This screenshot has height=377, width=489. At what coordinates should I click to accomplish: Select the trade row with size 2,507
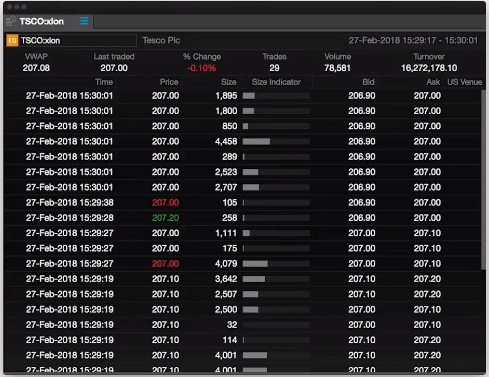tap(242, 294)
